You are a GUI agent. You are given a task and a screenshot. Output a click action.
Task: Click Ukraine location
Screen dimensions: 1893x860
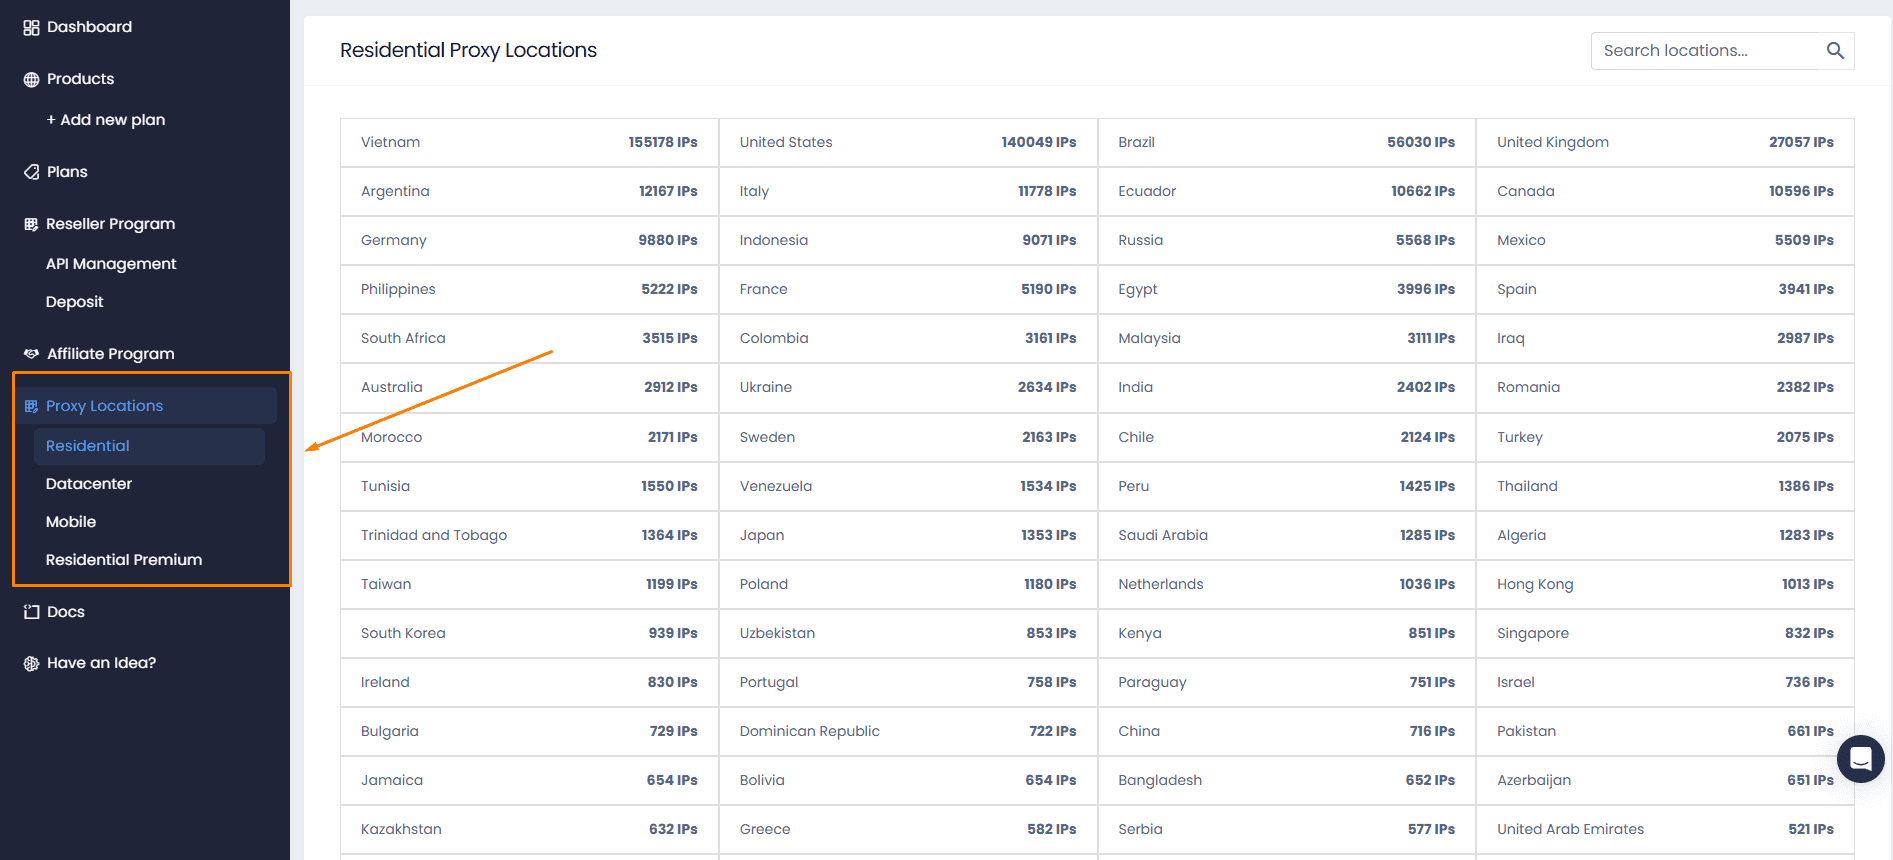908,387
